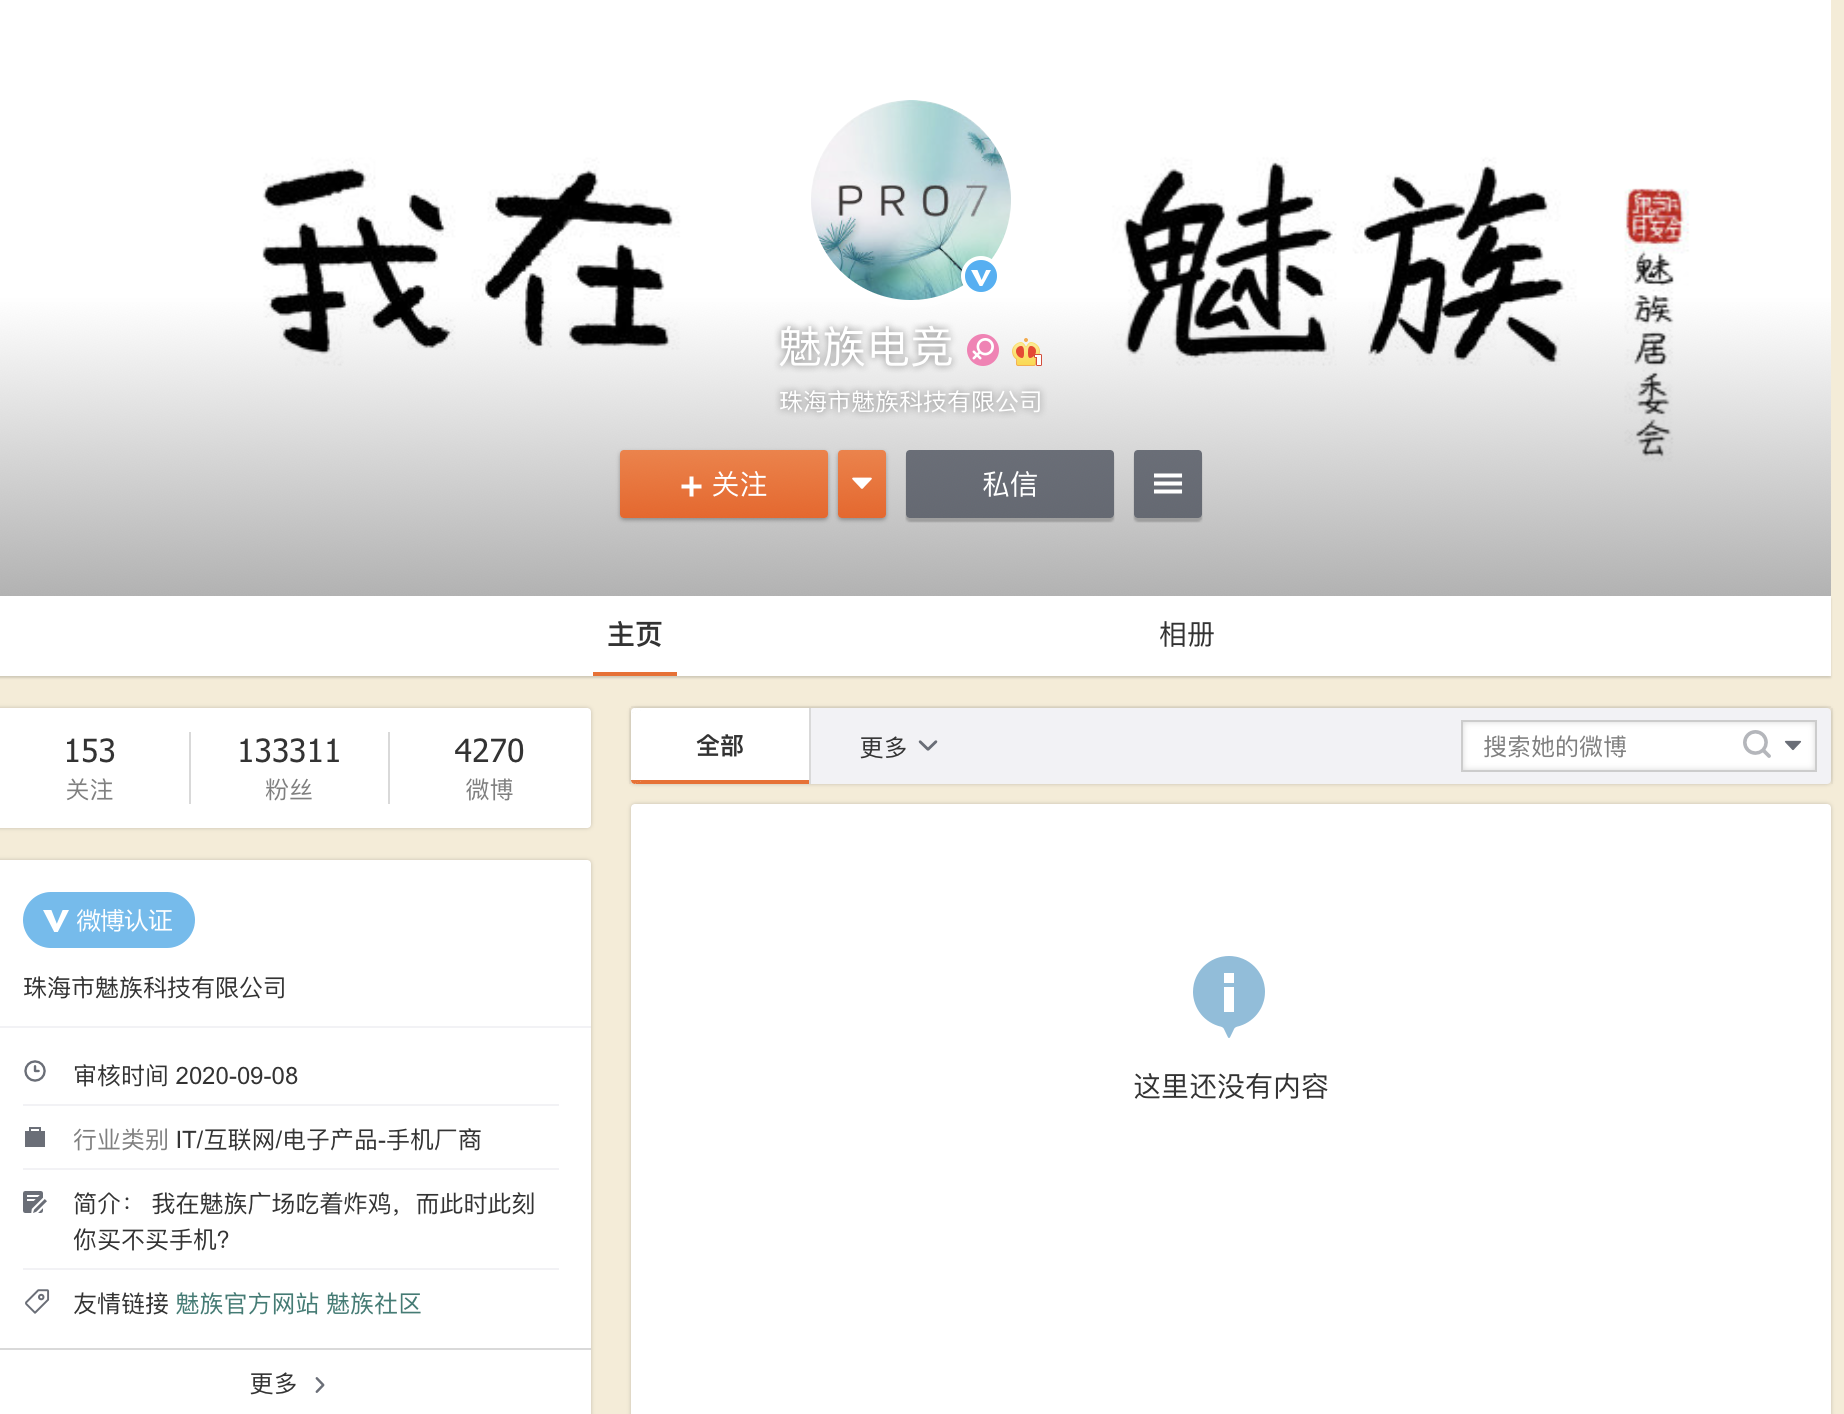Send a private message via 私信
The height and width of the screenshot is (1414, 1844).
tap(1009, 484)
